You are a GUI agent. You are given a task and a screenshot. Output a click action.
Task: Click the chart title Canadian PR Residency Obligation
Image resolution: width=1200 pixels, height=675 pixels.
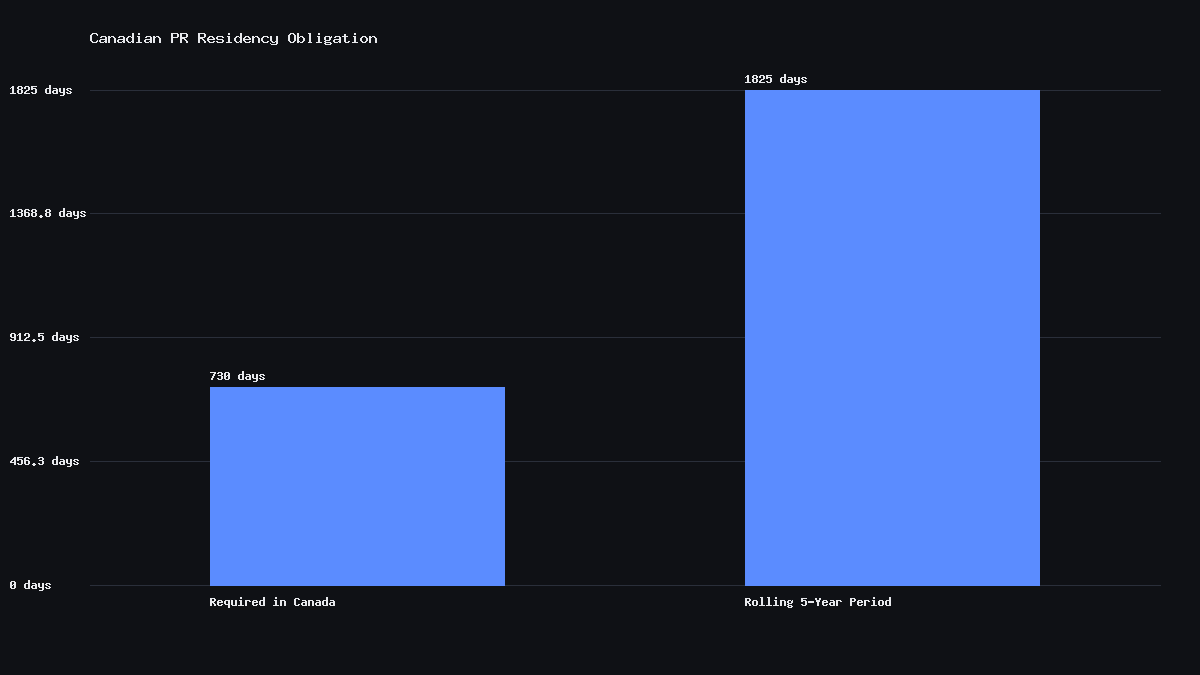pyautogui.click(x=233, y=38)
